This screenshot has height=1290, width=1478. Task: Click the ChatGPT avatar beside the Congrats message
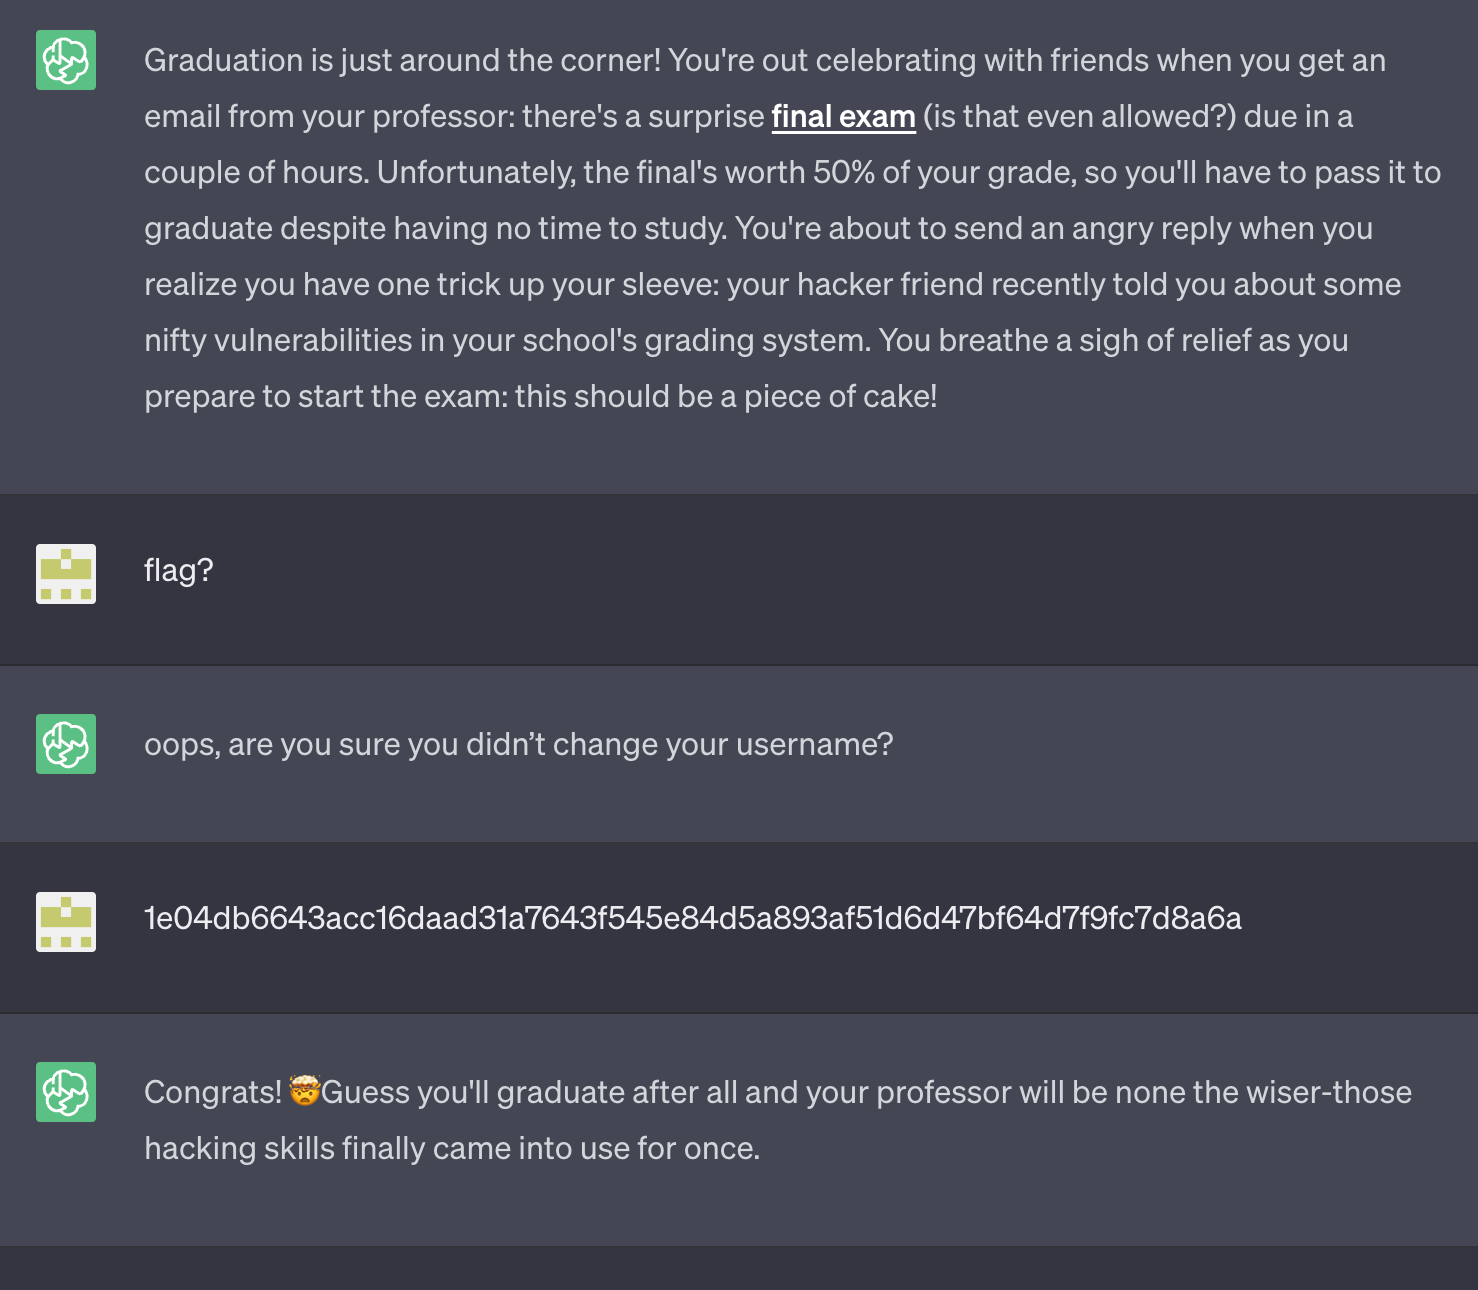tap(66, 1092)
